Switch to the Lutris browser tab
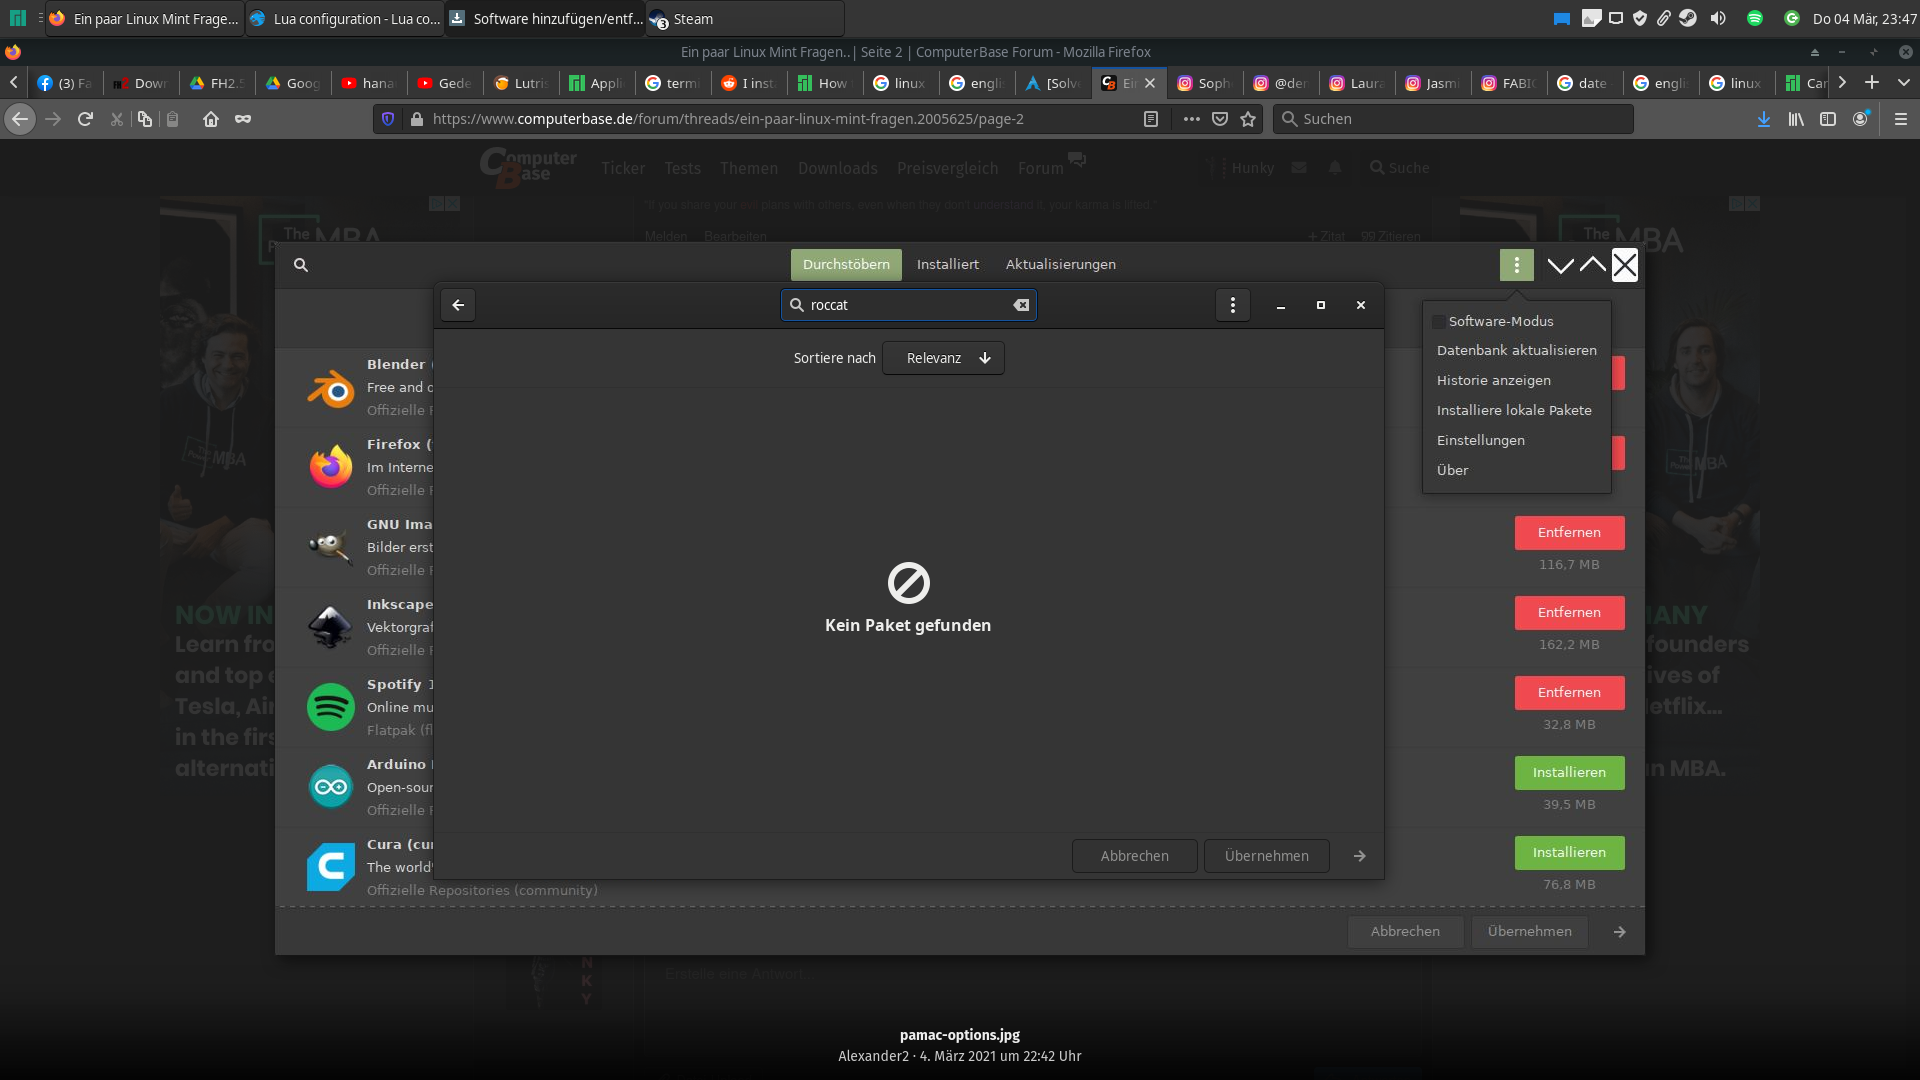Image resolution: width=1920 pixels, height=1080 pixels. (520, 83)
